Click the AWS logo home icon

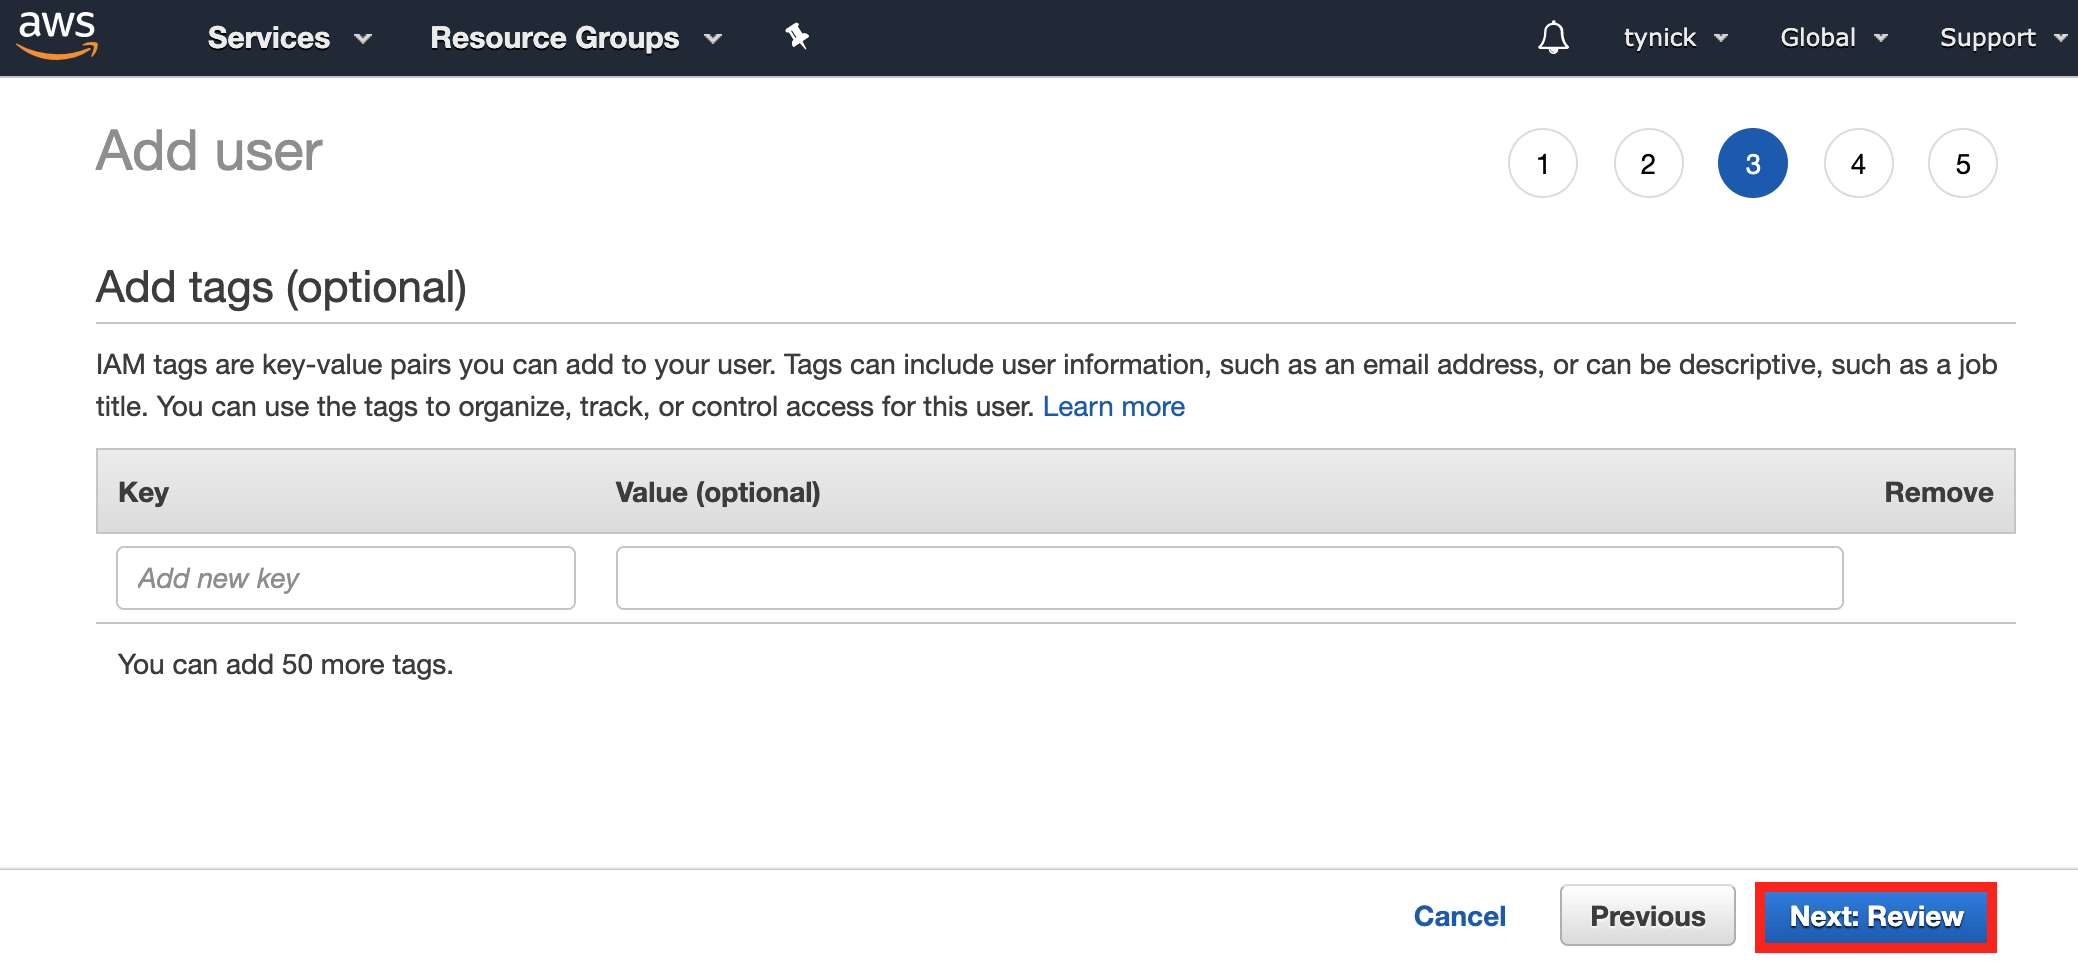click(x=57, y=36)
